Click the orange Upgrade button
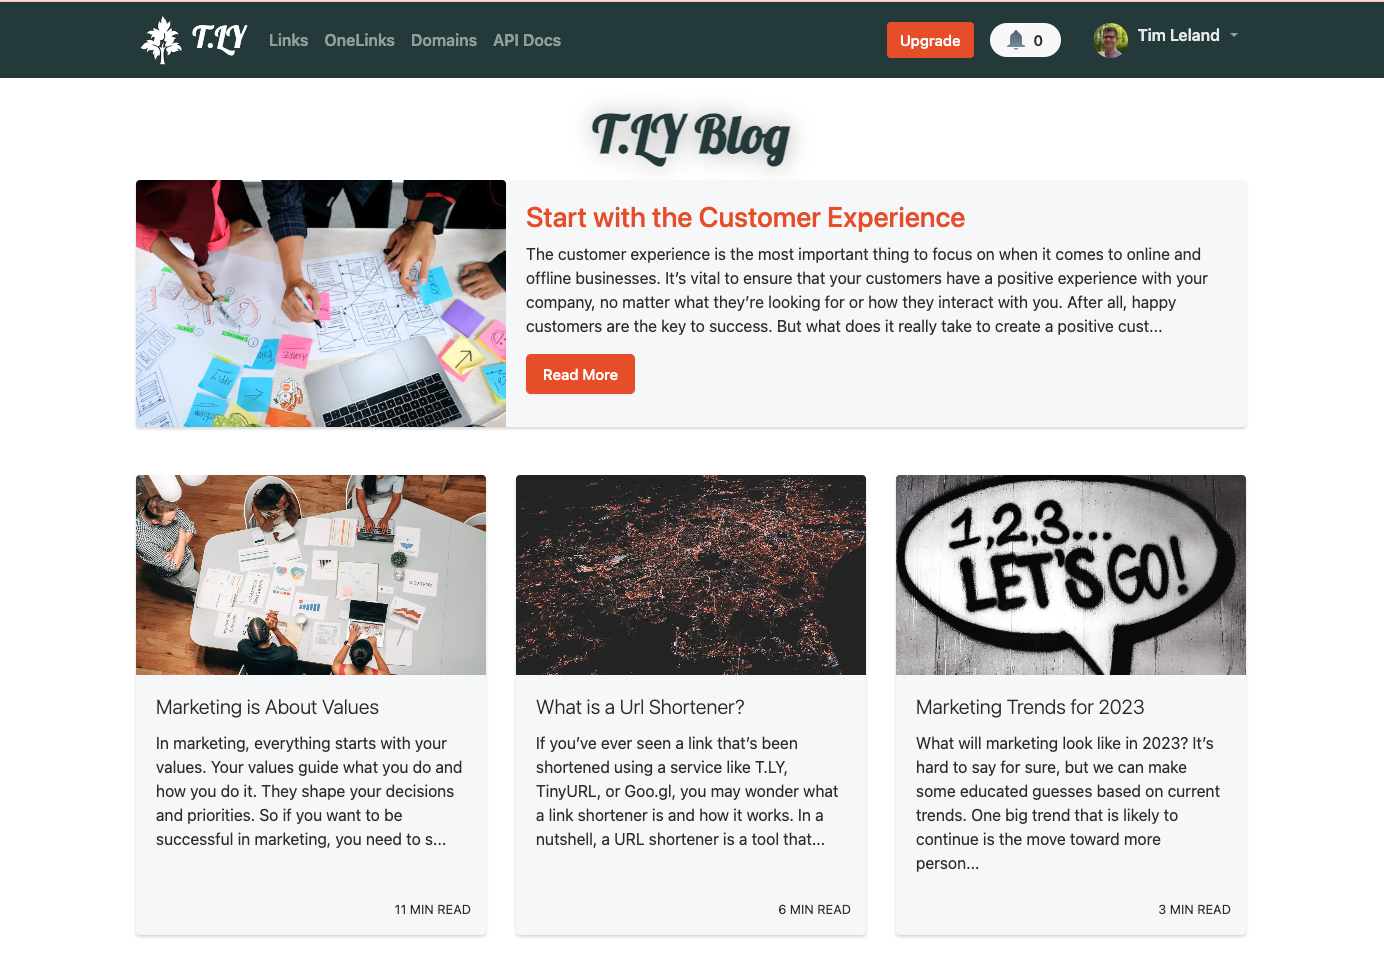 click(930, 40)
